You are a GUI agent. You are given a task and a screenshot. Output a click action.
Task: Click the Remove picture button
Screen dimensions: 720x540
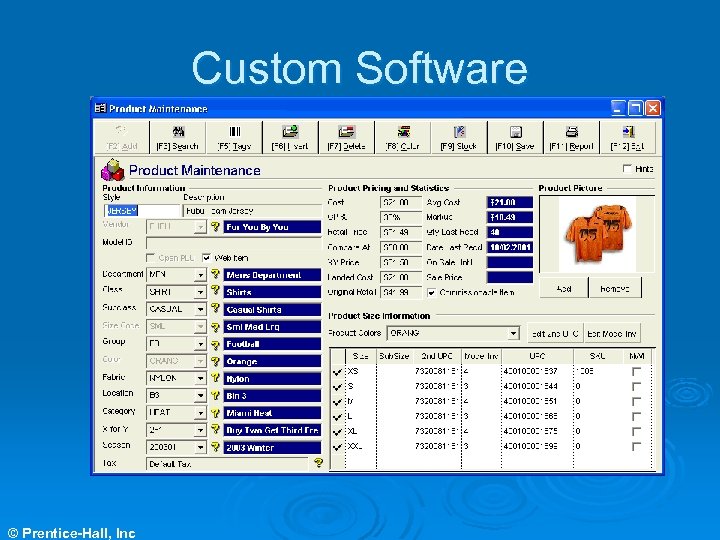615,288
